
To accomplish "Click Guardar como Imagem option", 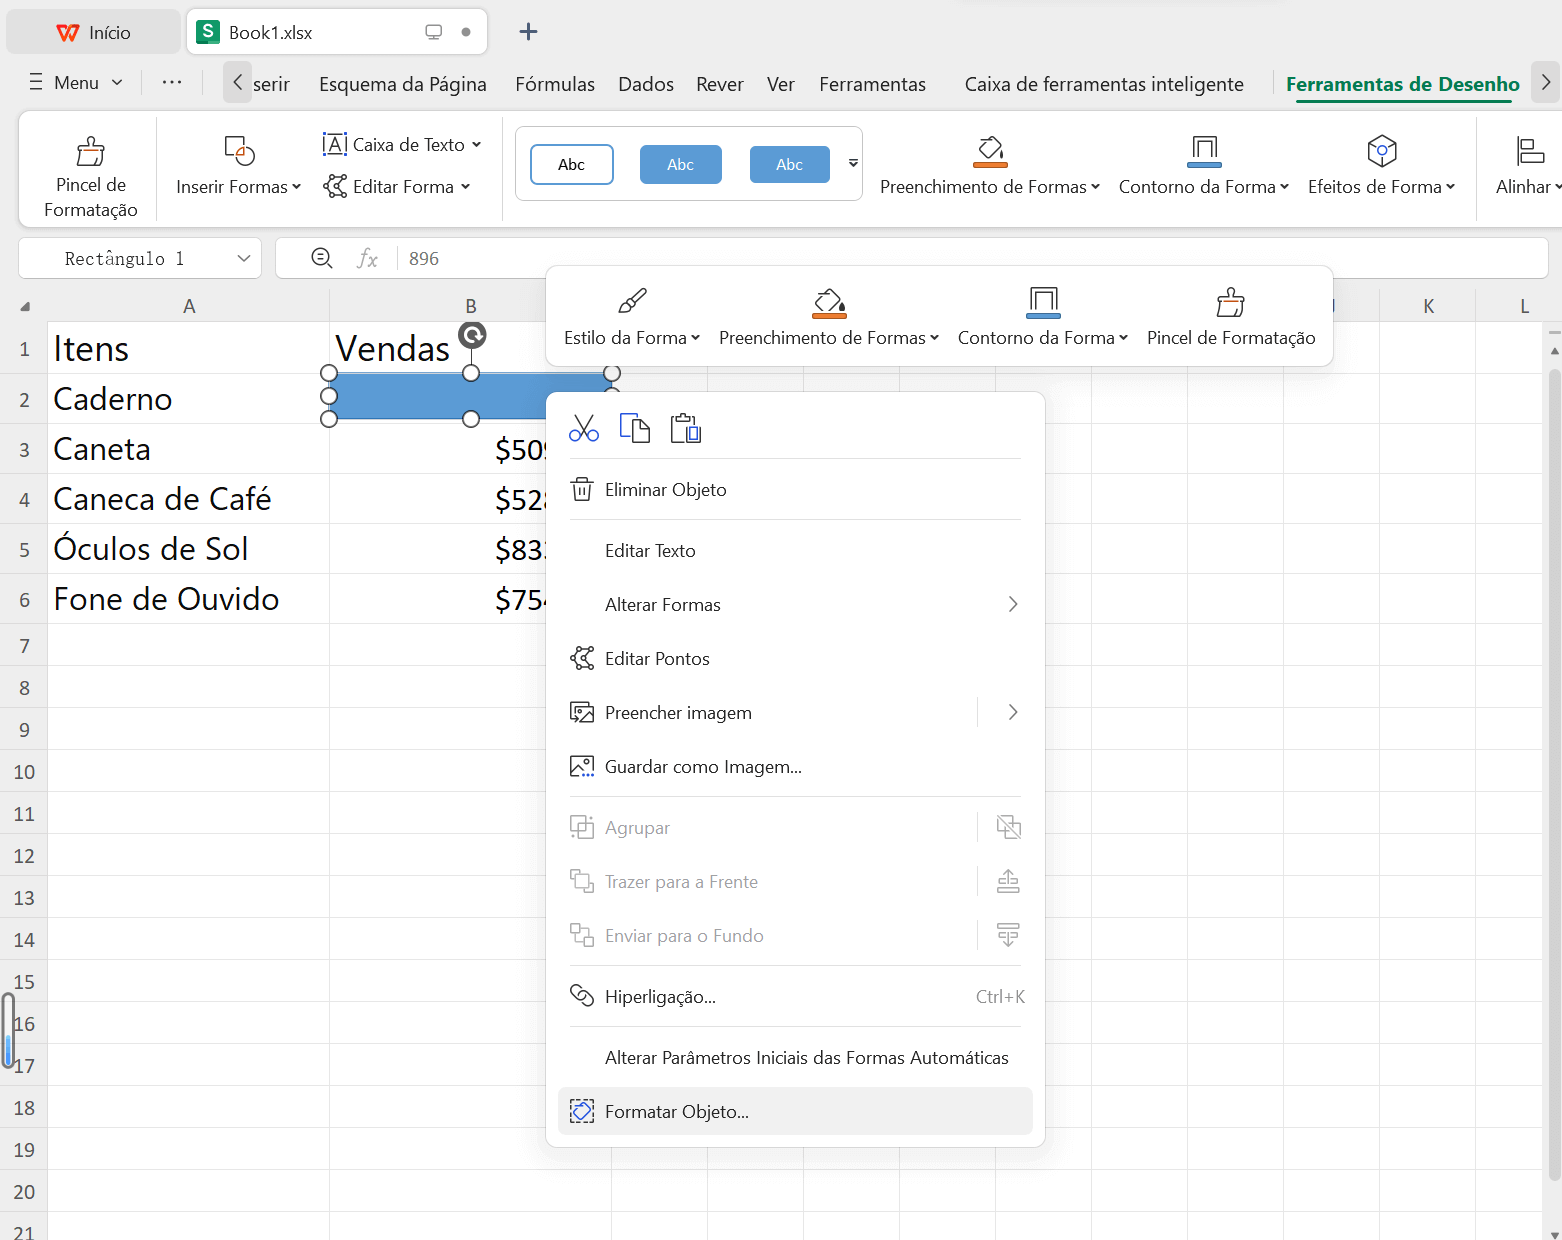I will [x=703, y=767].
